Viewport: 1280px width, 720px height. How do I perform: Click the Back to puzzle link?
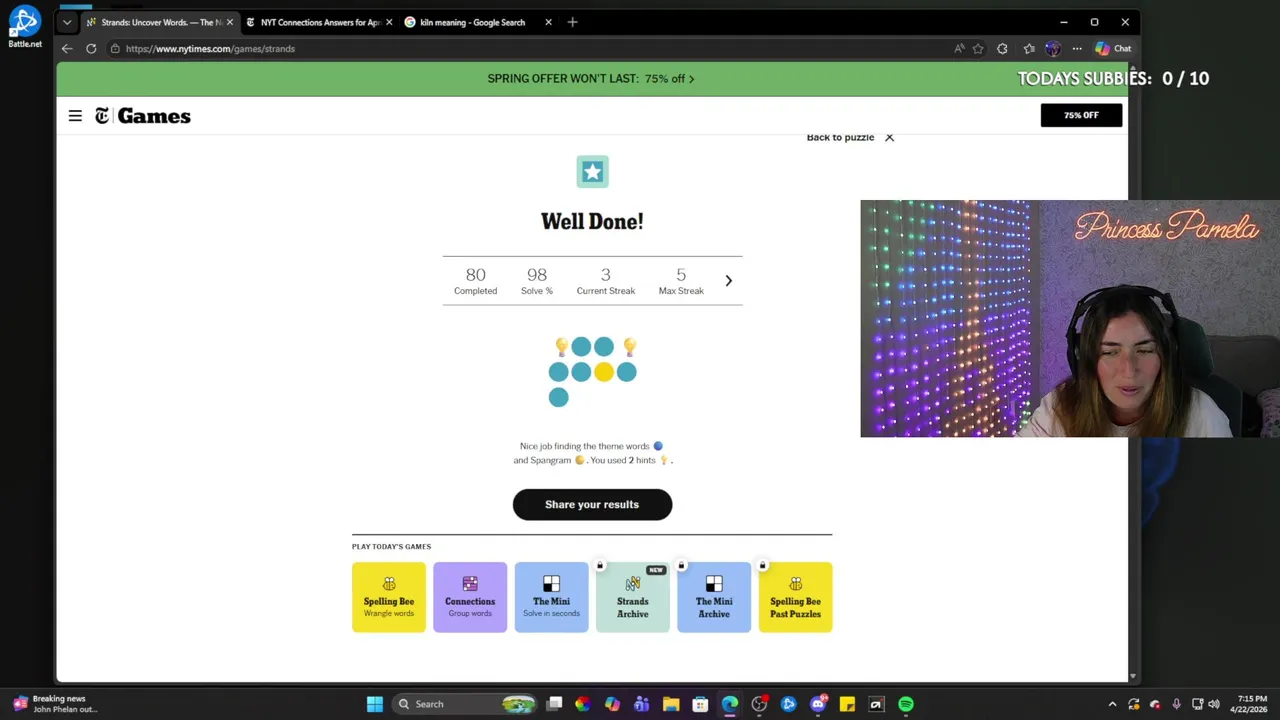click(x=840, y=137)
